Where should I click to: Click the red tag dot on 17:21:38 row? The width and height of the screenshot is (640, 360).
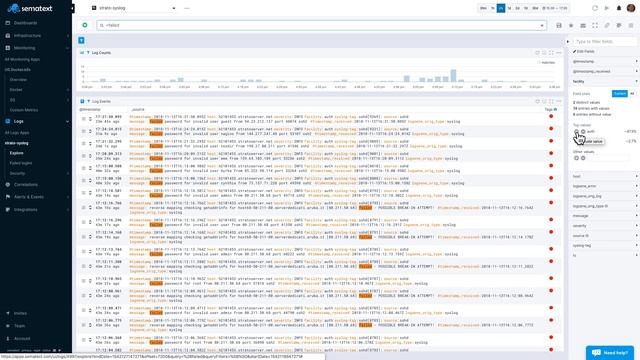click(x=551, y=116)
